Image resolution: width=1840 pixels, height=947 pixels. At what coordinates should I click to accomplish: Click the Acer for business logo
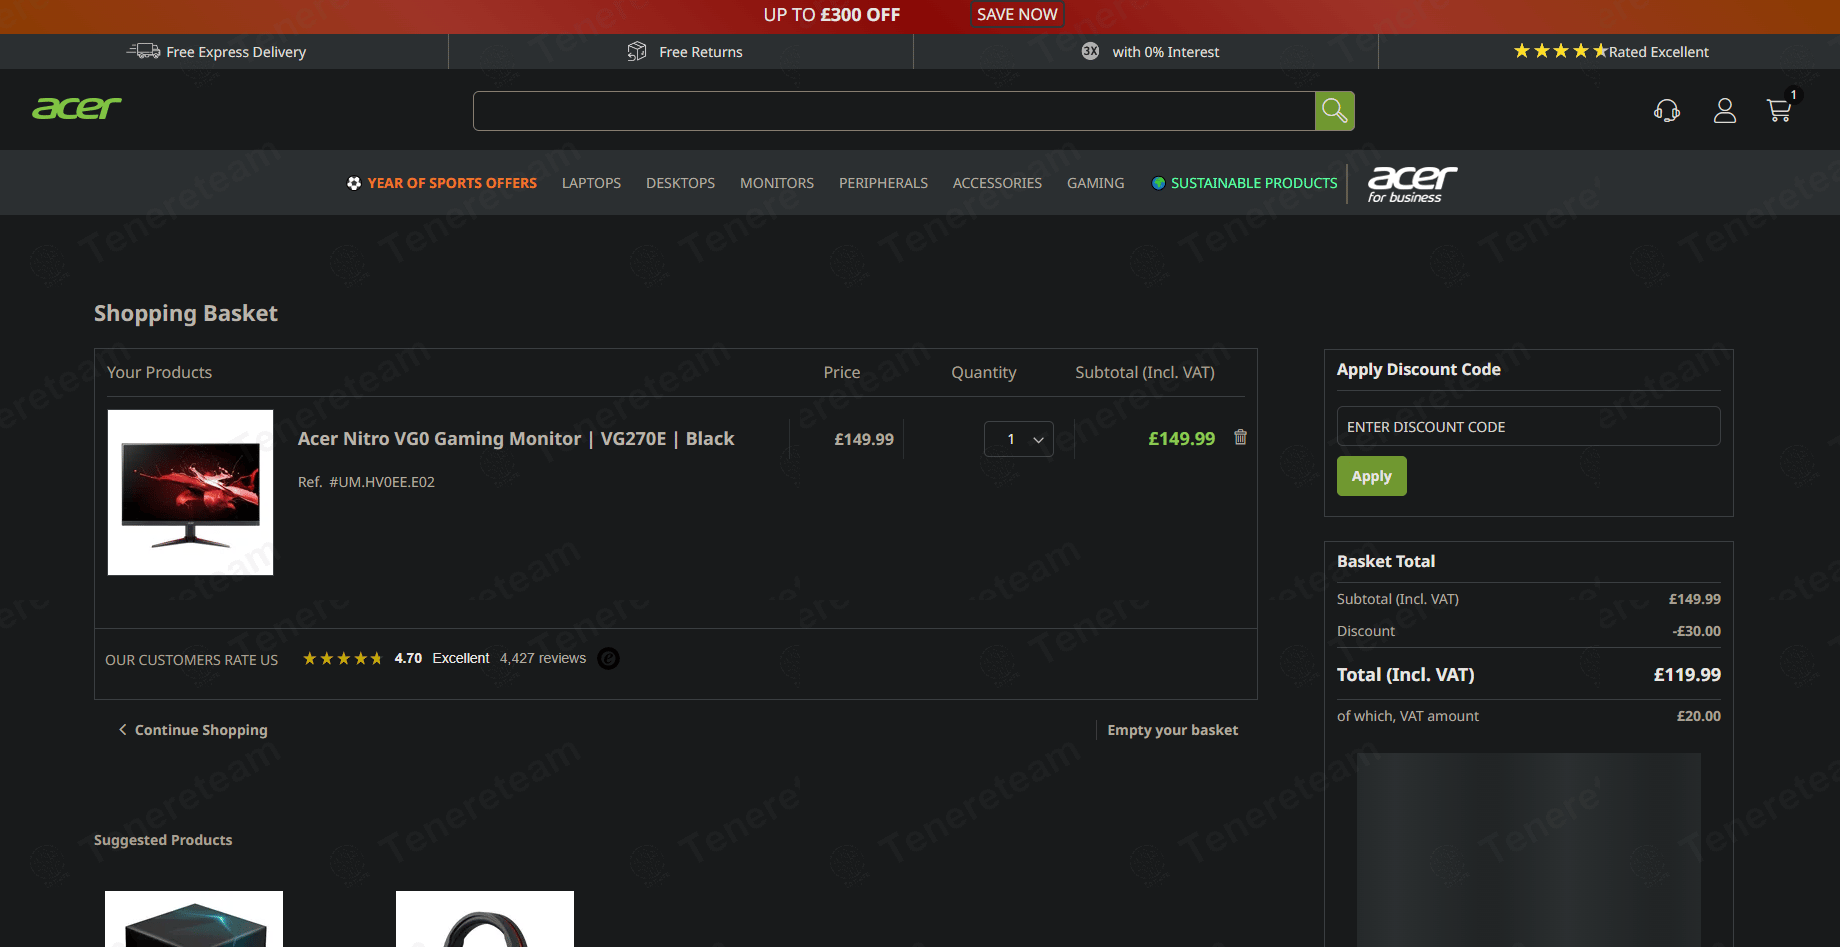[1412, 184]
